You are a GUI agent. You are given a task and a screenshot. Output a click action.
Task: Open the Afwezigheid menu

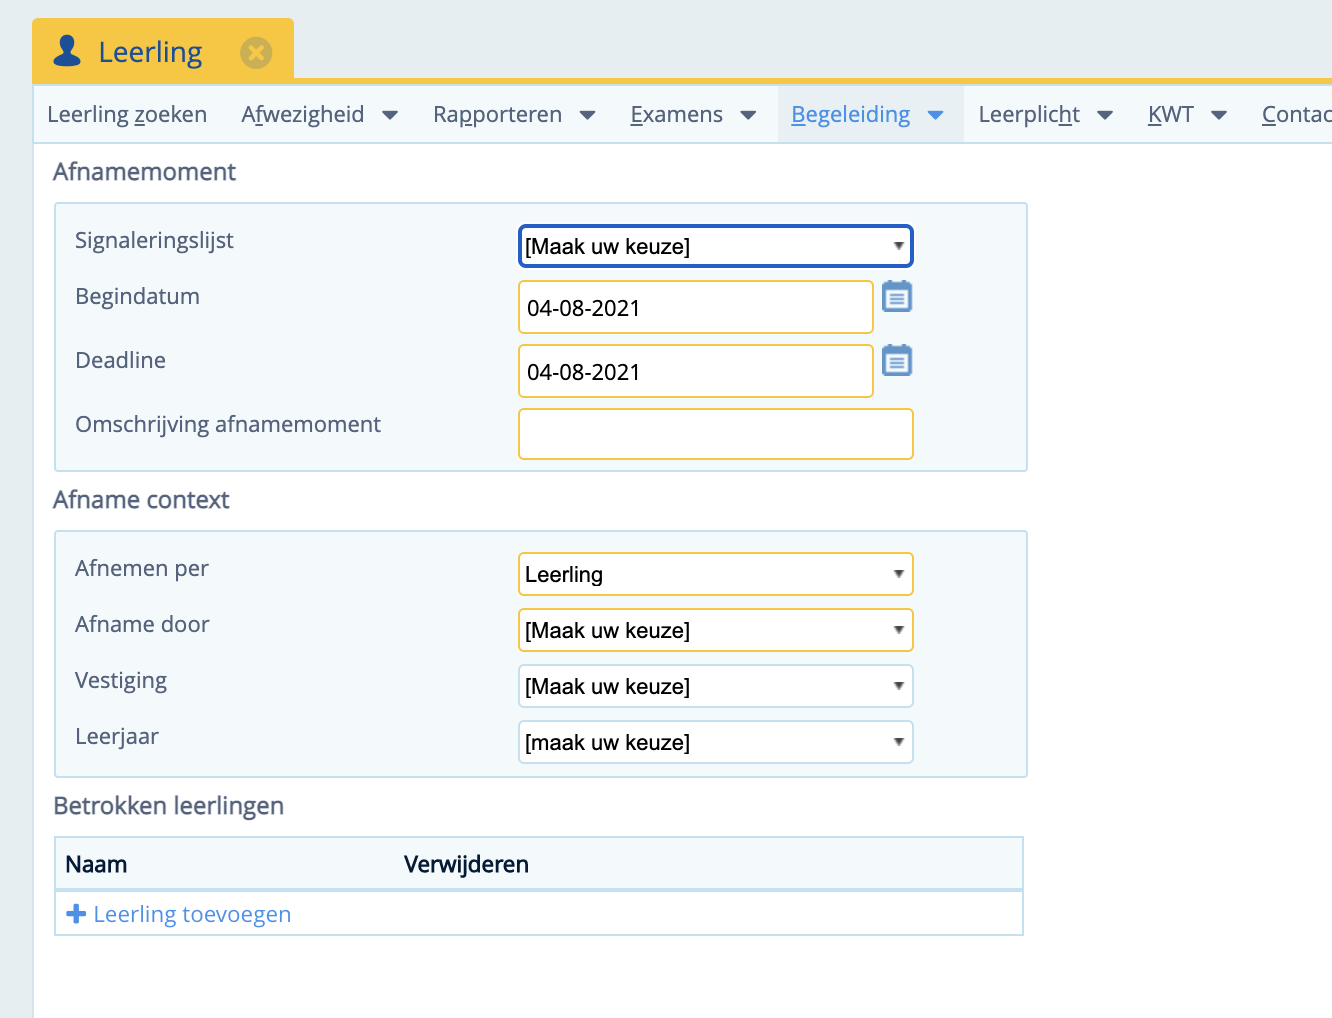point(303,115)
